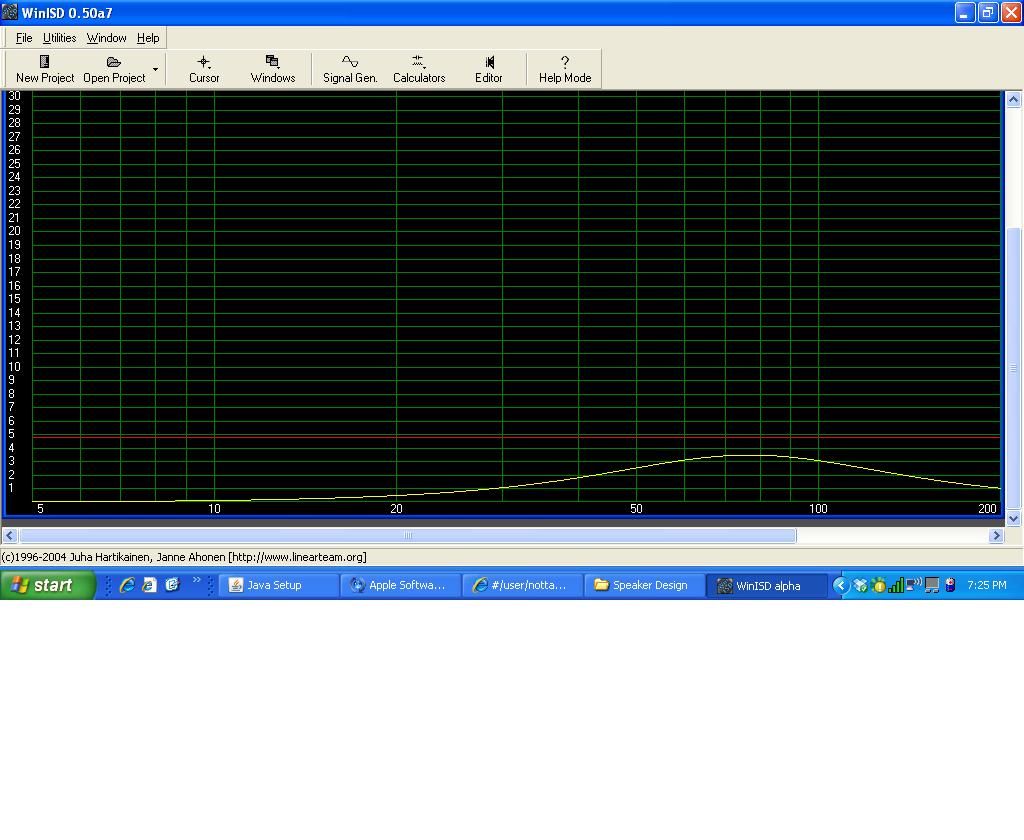Click the horizontal scrollbar thumb
Screen dimensions: 1024x840
tap(408, 536)
